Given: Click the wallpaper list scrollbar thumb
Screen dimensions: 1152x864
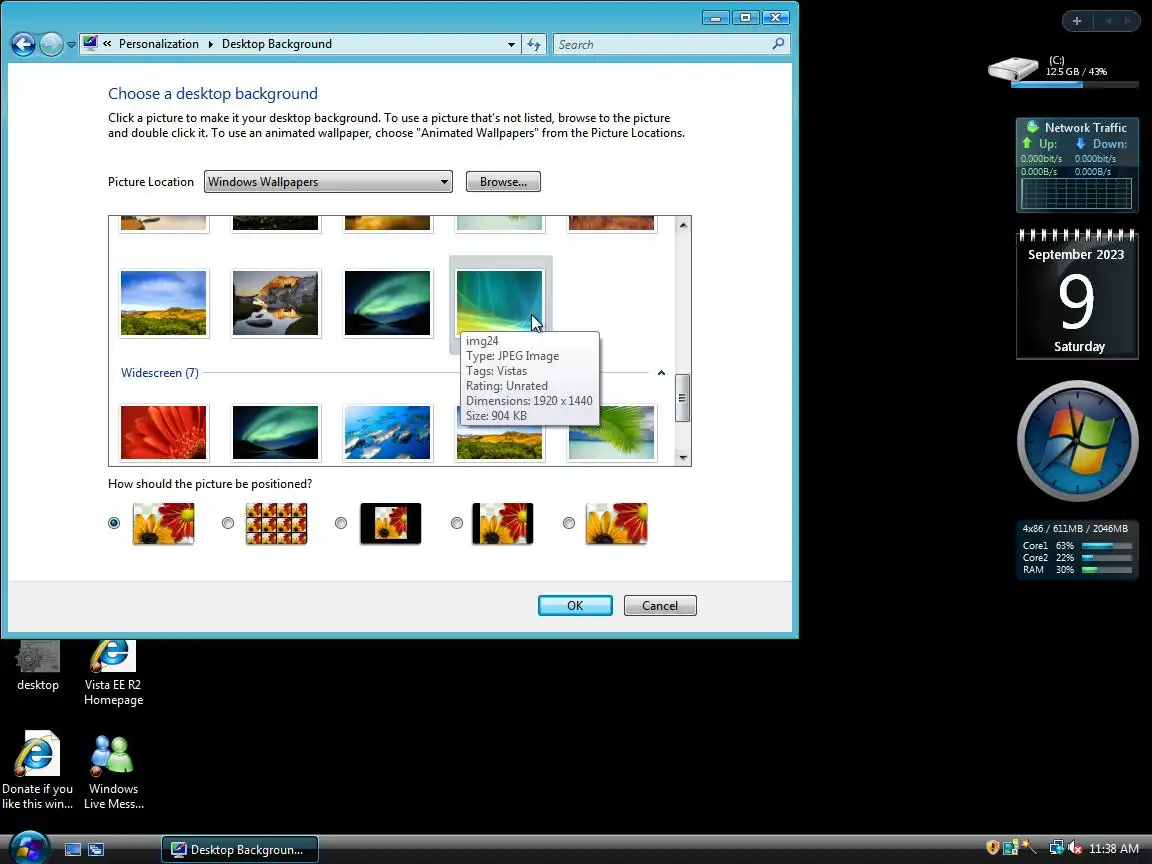Looking at the screenshot, I should coord(683,397).
